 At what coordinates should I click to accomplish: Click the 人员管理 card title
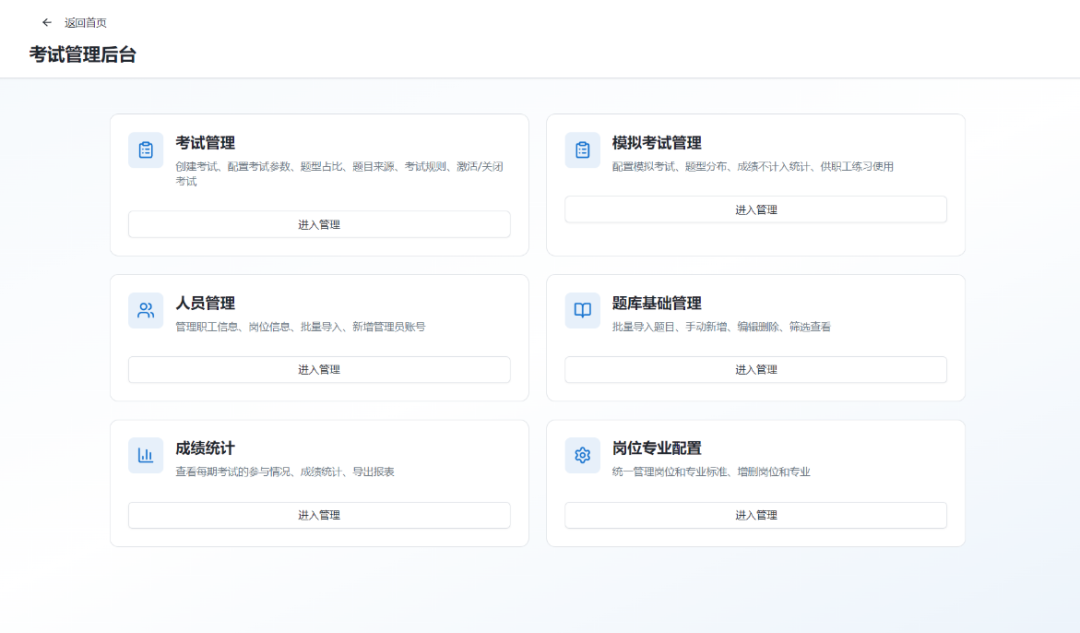[205, 303]
